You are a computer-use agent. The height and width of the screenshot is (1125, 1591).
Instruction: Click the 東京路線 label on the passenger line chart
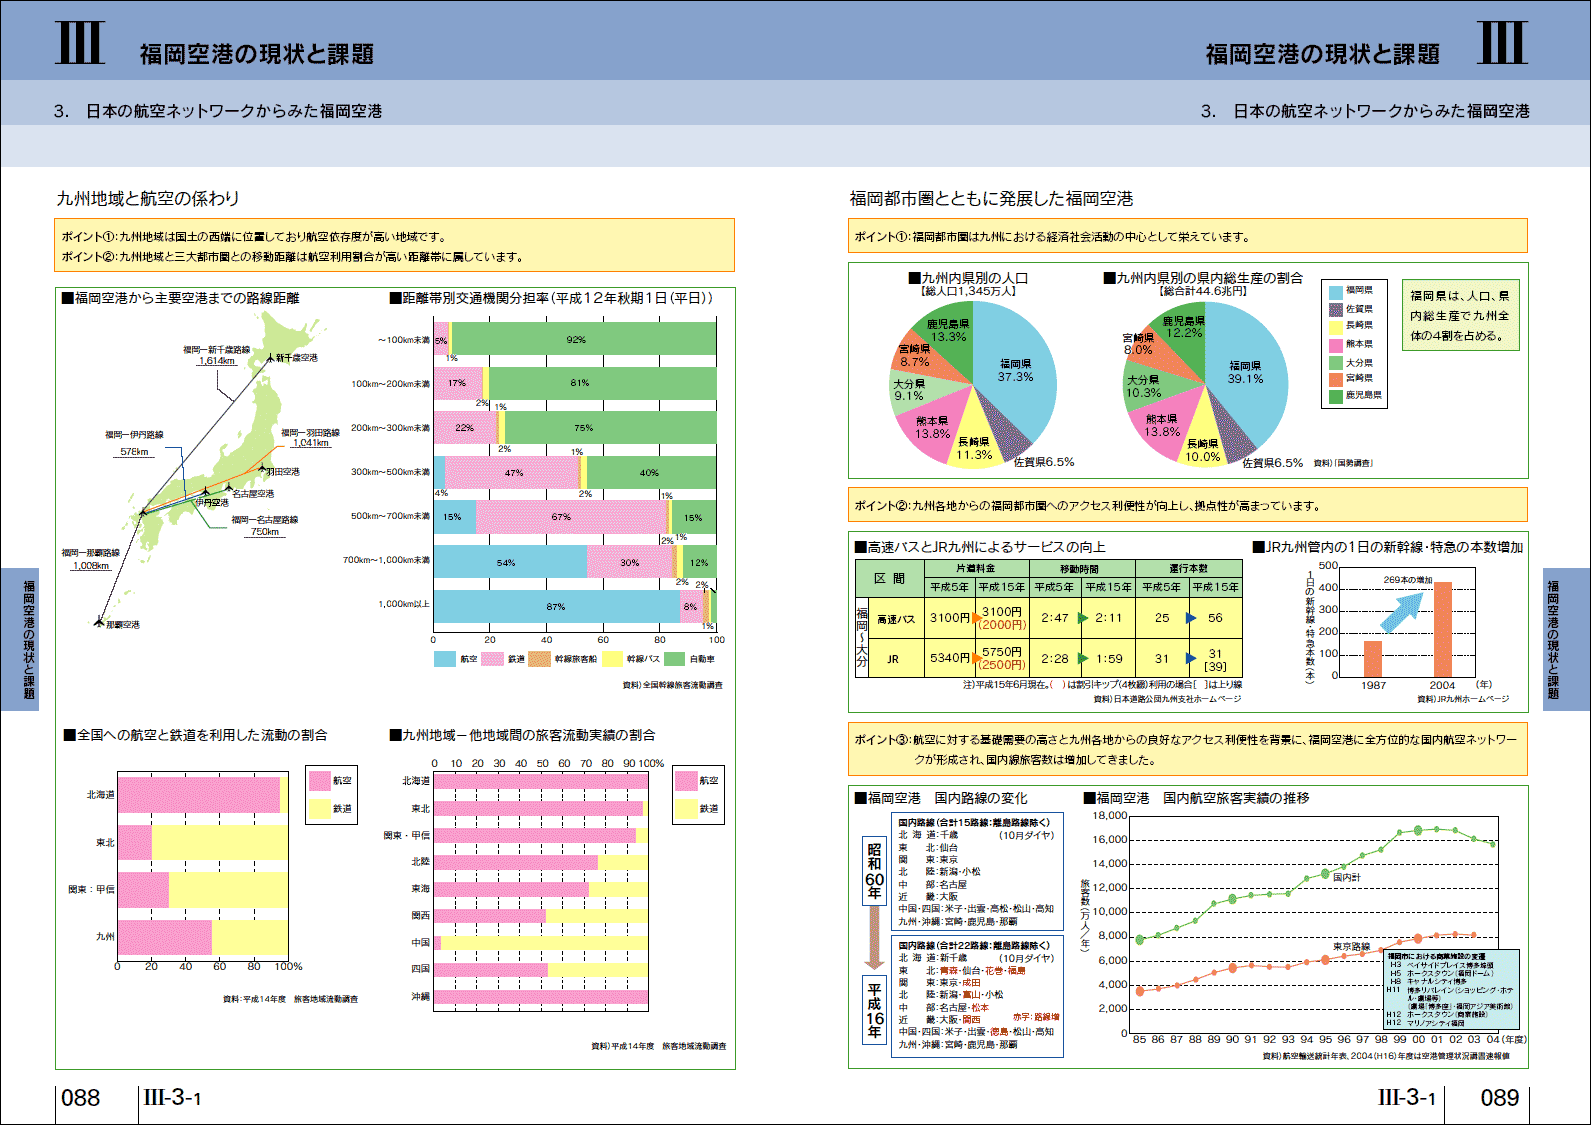click(x=1351, y=947)
